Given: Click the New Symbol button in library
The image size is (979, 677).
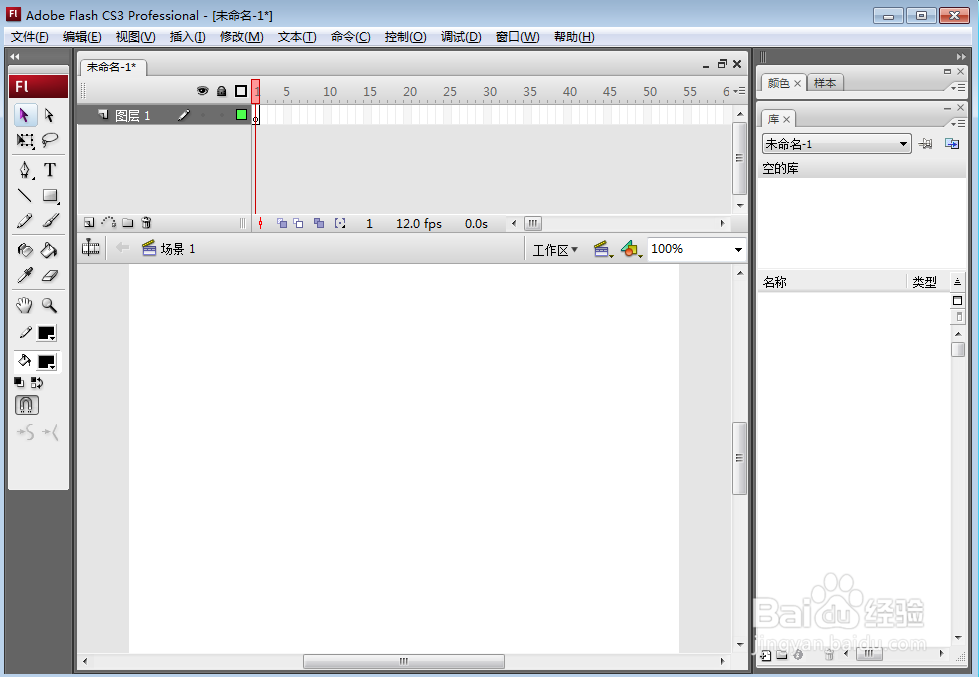Looking at the screenshot, I should pyautogui.click(x=766, y=655).
